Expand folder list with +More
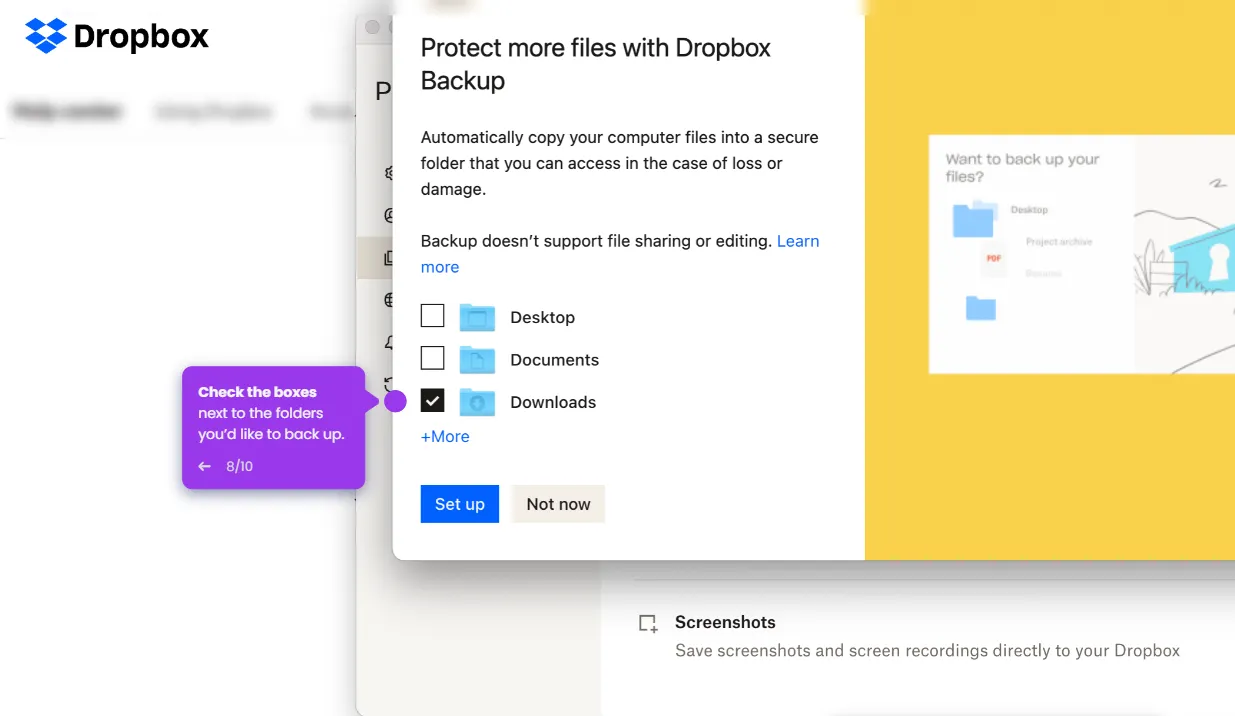Image resolution: width=1235 pixels, height=716 pixels. 445,436
